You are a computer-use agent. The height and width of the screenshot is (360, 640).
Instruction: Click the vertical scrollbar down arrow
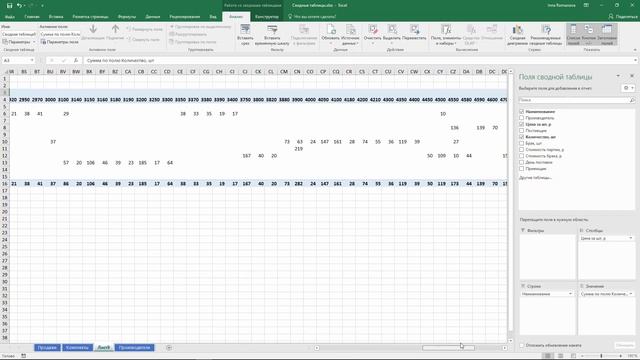point(510,340)
